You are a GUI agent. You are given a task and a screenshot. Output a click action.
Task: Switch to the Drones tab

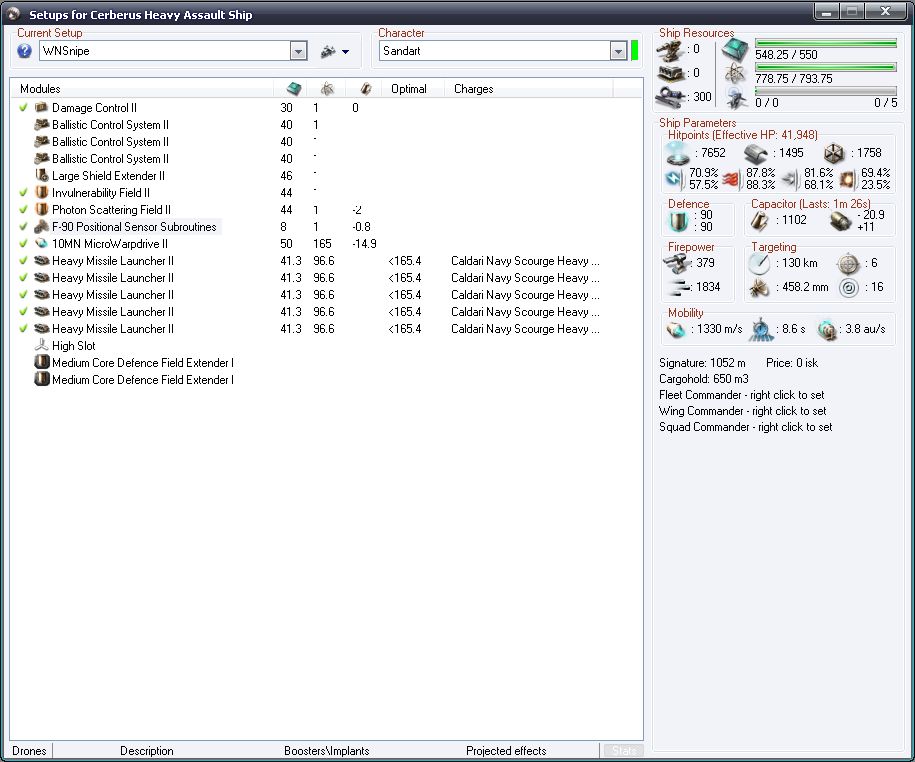click(29, 751)
